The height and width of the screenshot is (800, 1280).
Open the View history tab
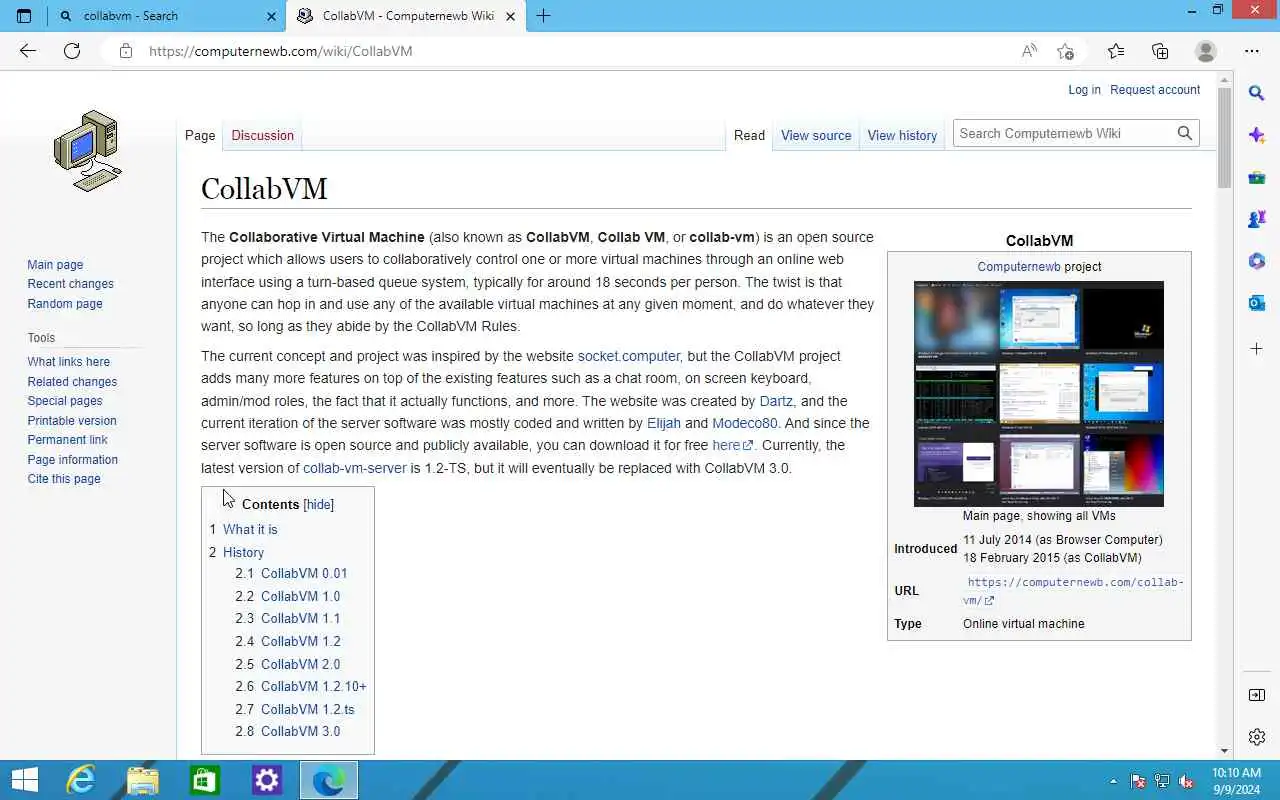coord(902,135)
